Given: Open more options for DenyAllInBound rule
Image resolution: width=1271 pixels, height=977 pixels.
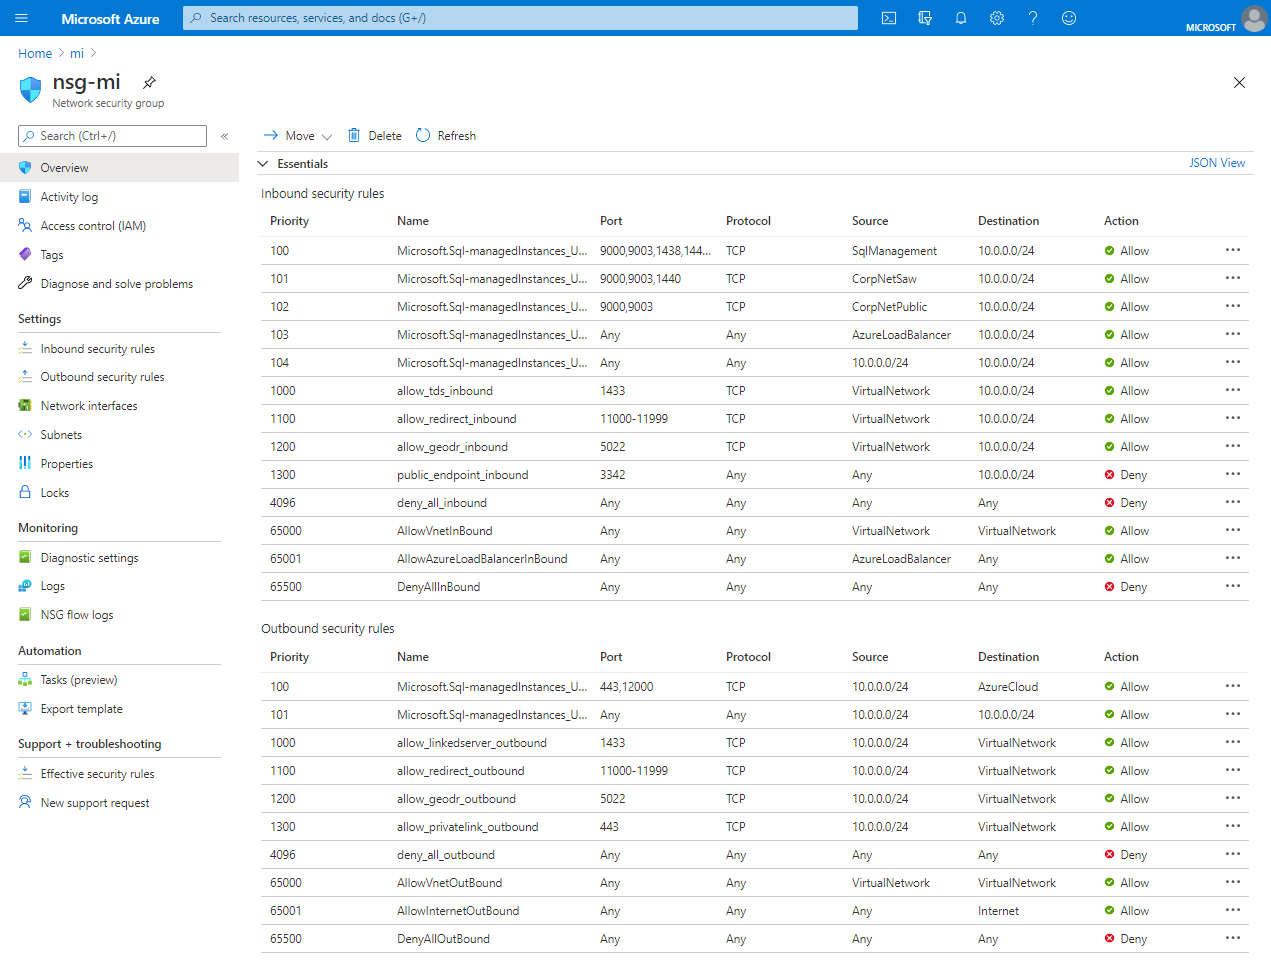Looking at the screenshot, I should (x=1232, y=587).
